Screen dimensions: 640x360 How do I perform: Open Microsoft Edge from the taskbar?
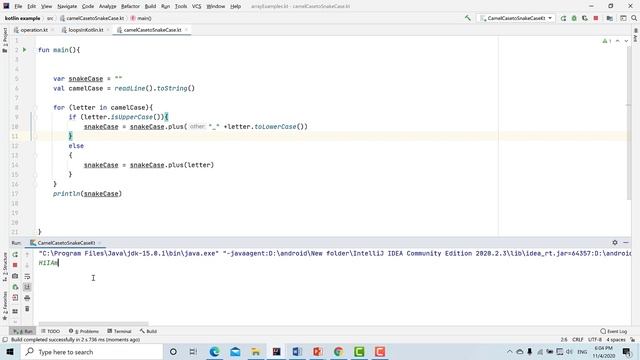point(214,351)
